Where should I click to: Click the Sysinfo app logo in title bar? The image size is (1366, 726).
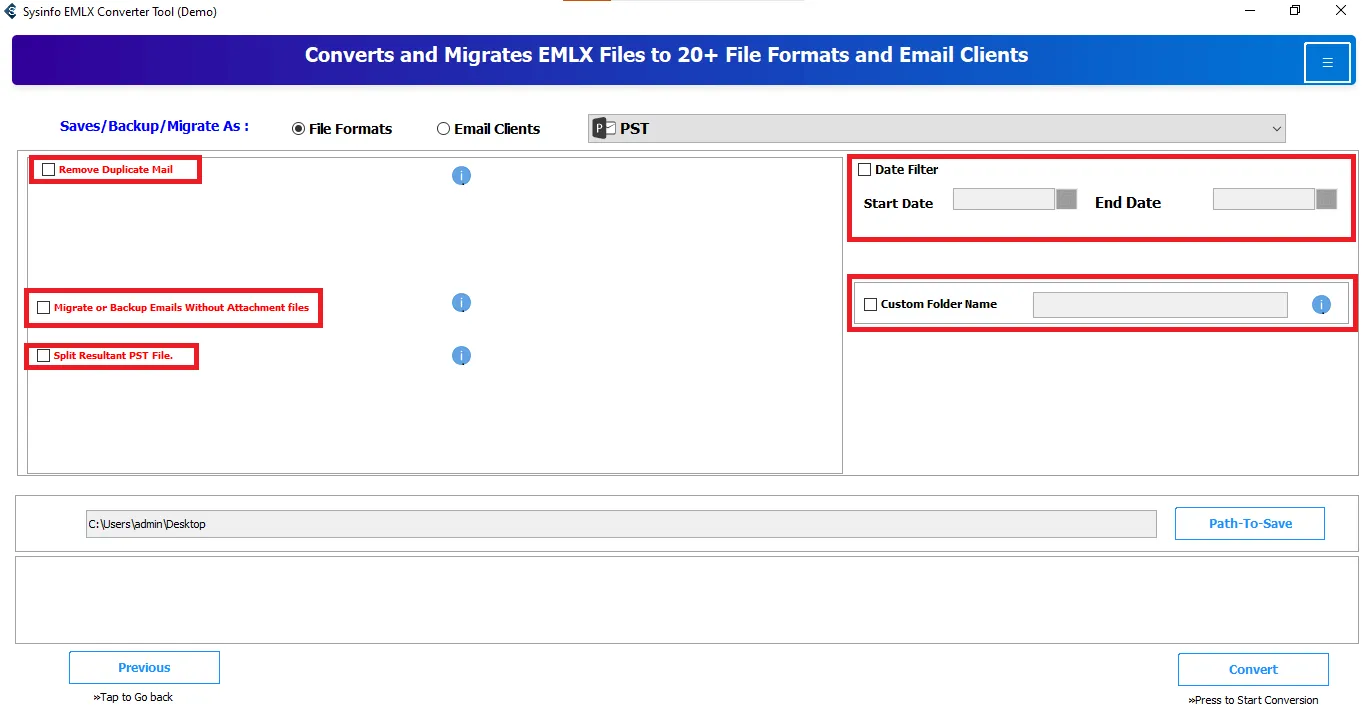coord(11,12)
